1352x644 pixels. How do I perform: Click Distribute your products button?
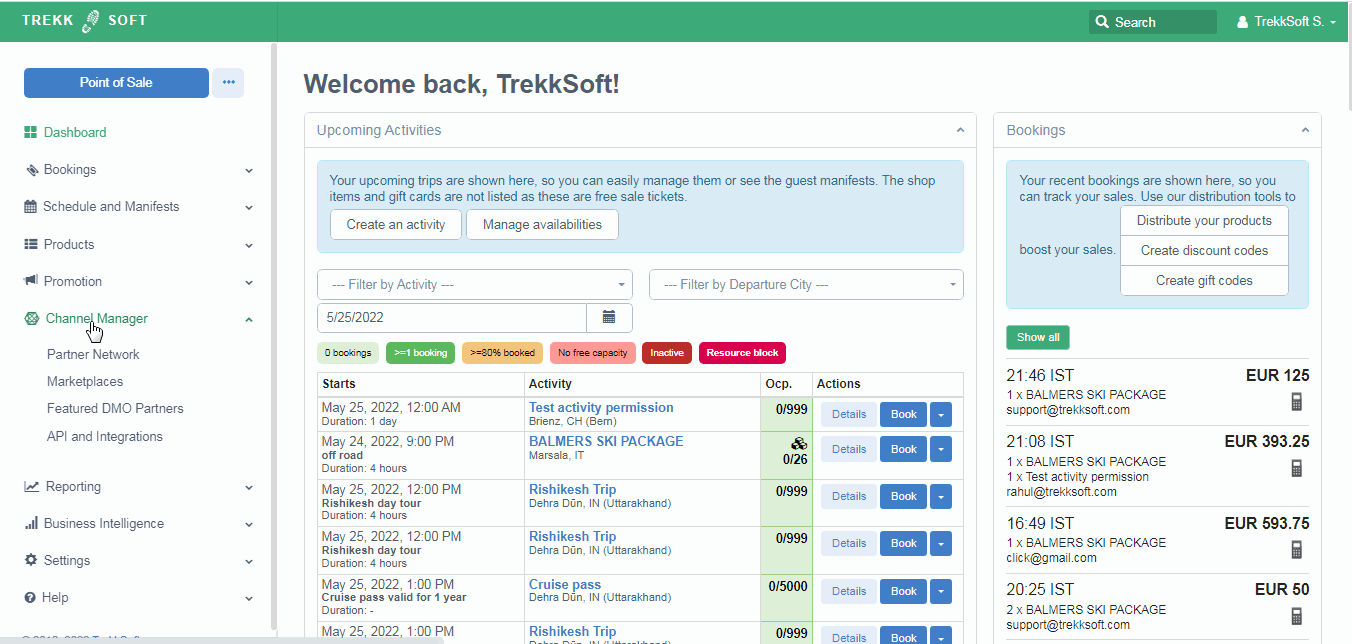point(1204,220)
